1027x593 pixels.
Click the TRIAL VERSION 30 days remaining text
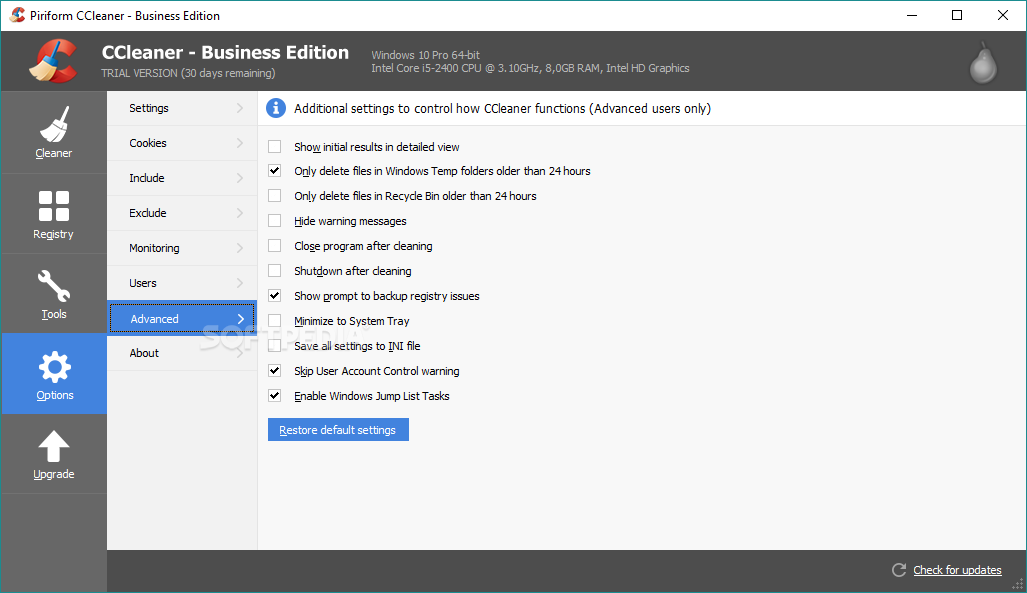click(x=188, y=73)
